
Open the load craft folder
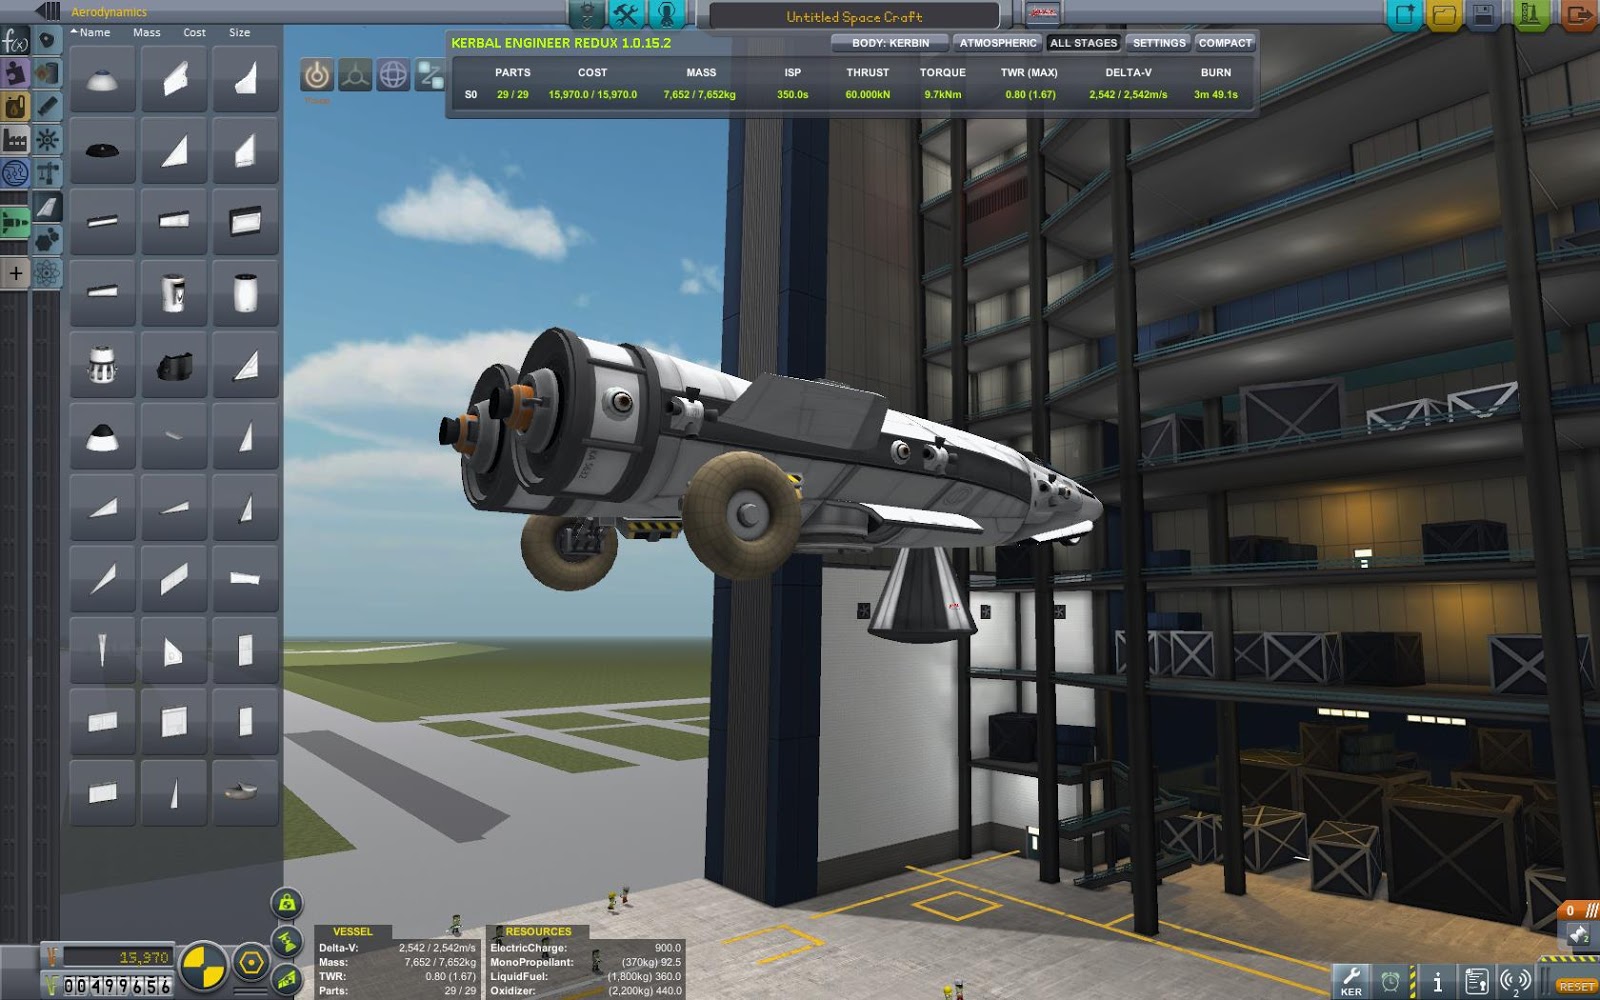(1444, 15)
